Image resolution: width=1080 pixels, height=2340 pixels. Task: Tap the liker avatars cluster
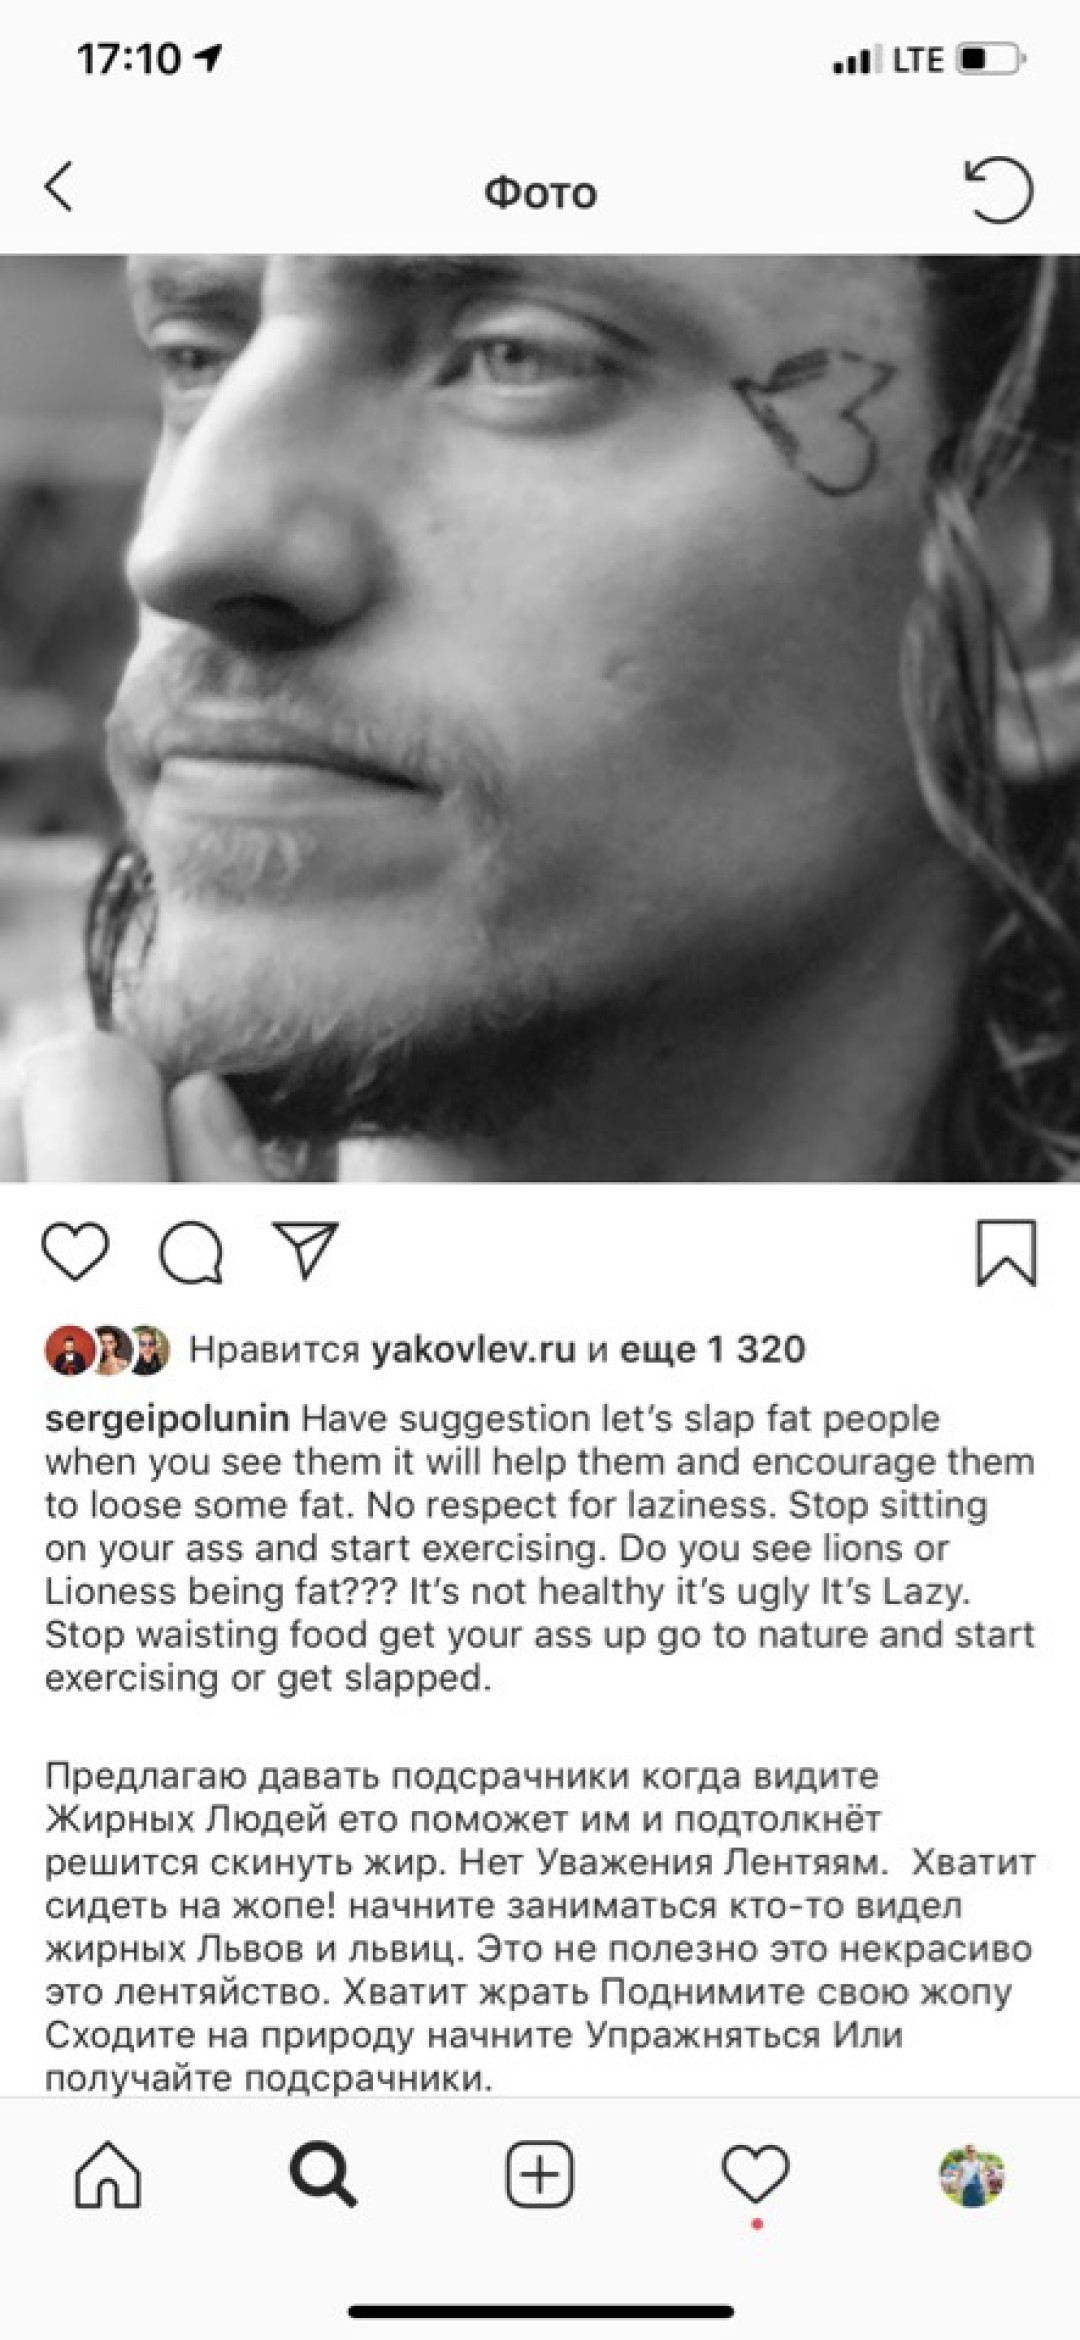(108, 1351)
